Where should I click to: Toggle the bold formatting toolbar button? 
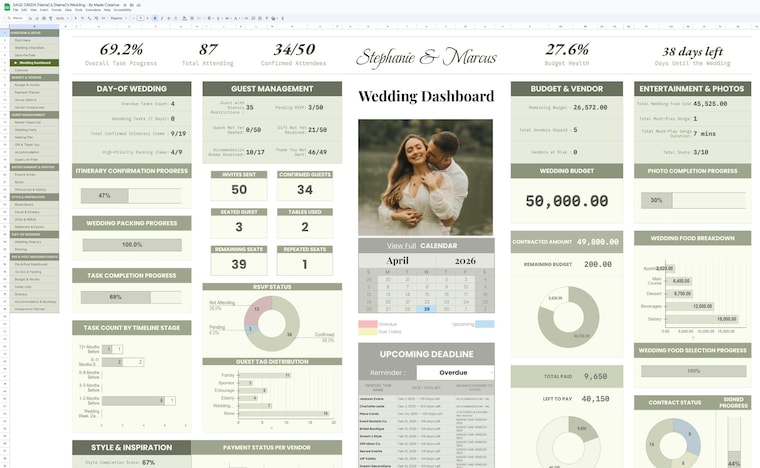tap(155, 18)
